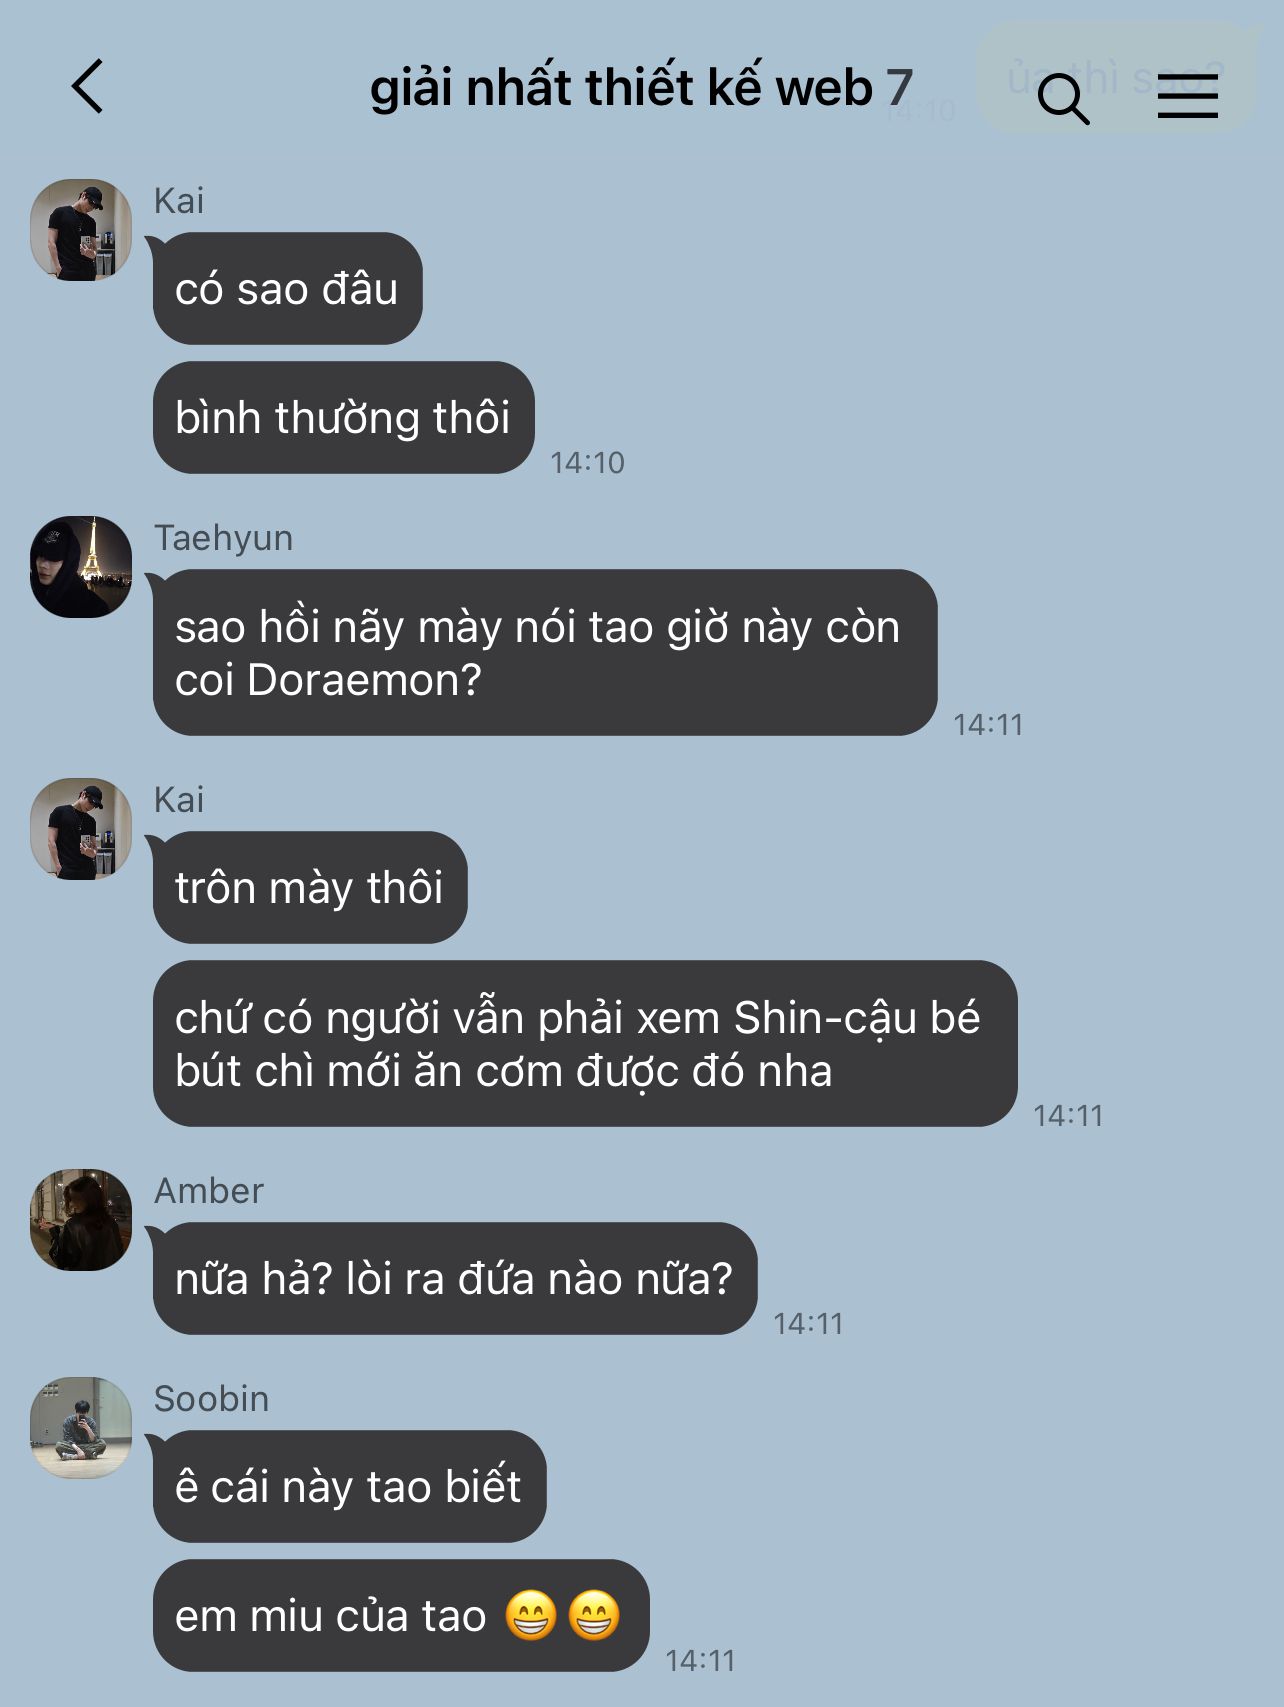1284x1707 pixels.
Task: Open the hamburger menu icon
Action: click(x=1188, y=98)
